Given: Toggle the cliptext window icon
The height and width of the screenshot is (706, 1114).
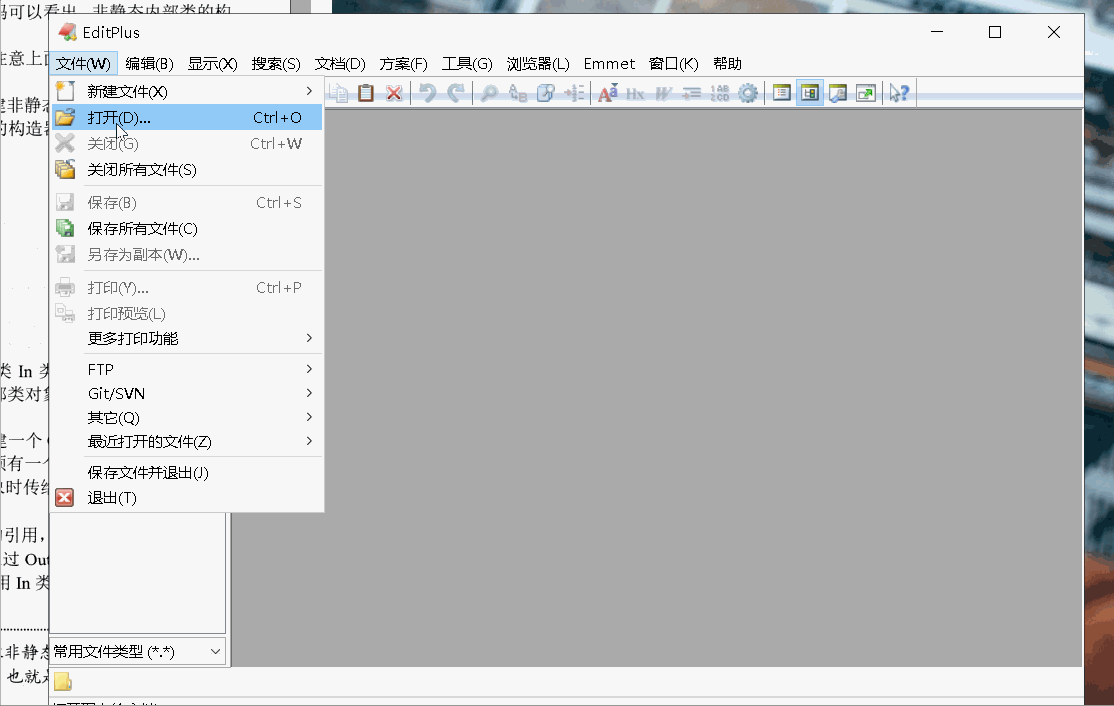Looking at the screenshot, I should [x=782, y=93].
